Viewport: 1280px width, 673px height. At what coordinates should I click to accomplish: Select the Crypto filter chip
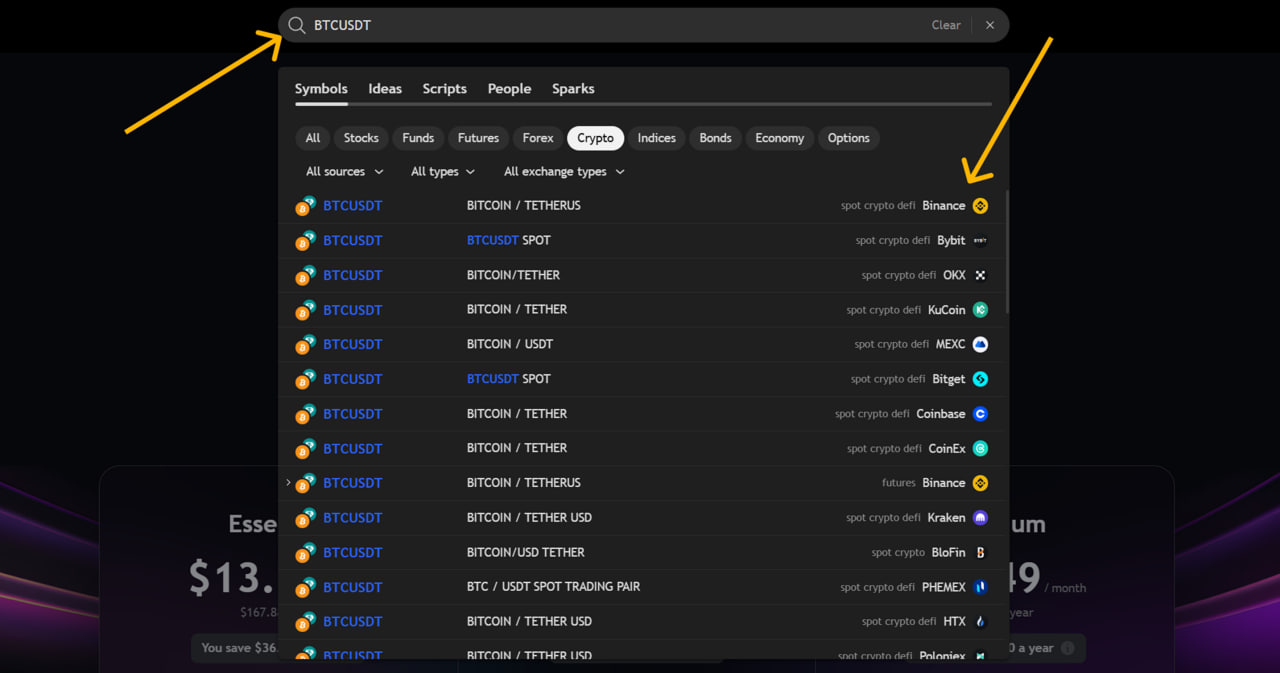pos(596,138)
